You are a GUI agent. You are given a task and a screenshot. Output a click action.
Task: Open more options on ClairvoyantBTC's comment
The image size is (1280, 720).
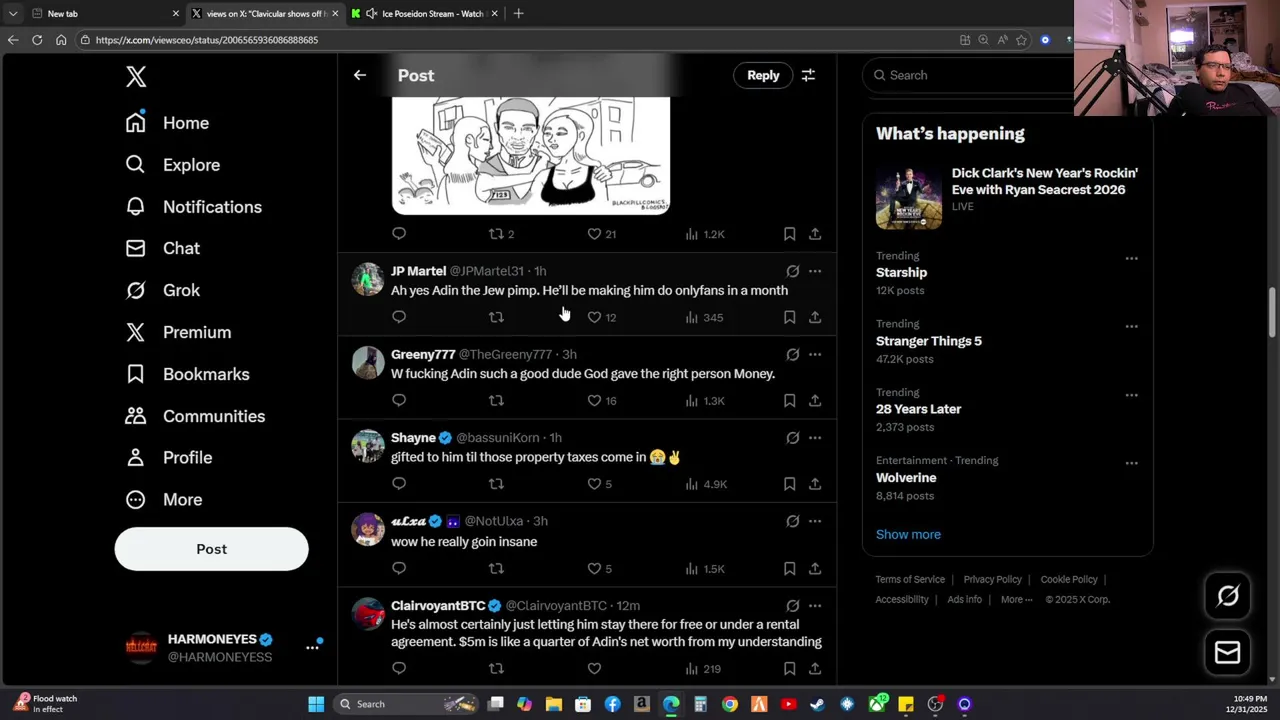(x=815, y=605)
